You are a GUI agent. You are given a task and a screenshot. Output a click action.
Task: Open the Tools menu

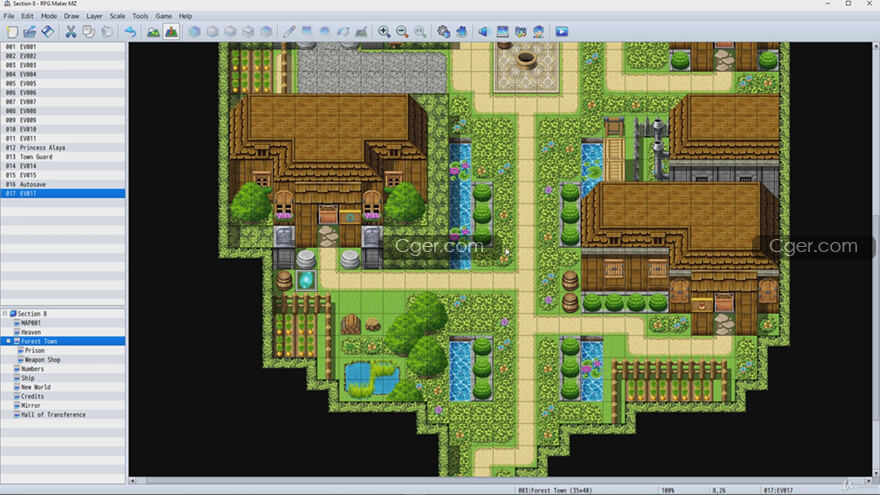(140, 16)
